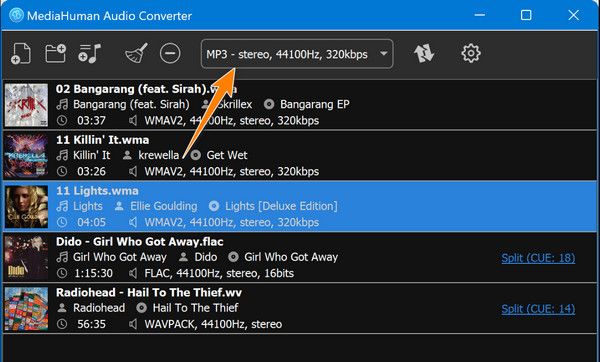The height and width of the screenshot is (362, 600).
Task: Remove selected track with the minus icon
Action: pyautogui.click(x=170, y=53)
